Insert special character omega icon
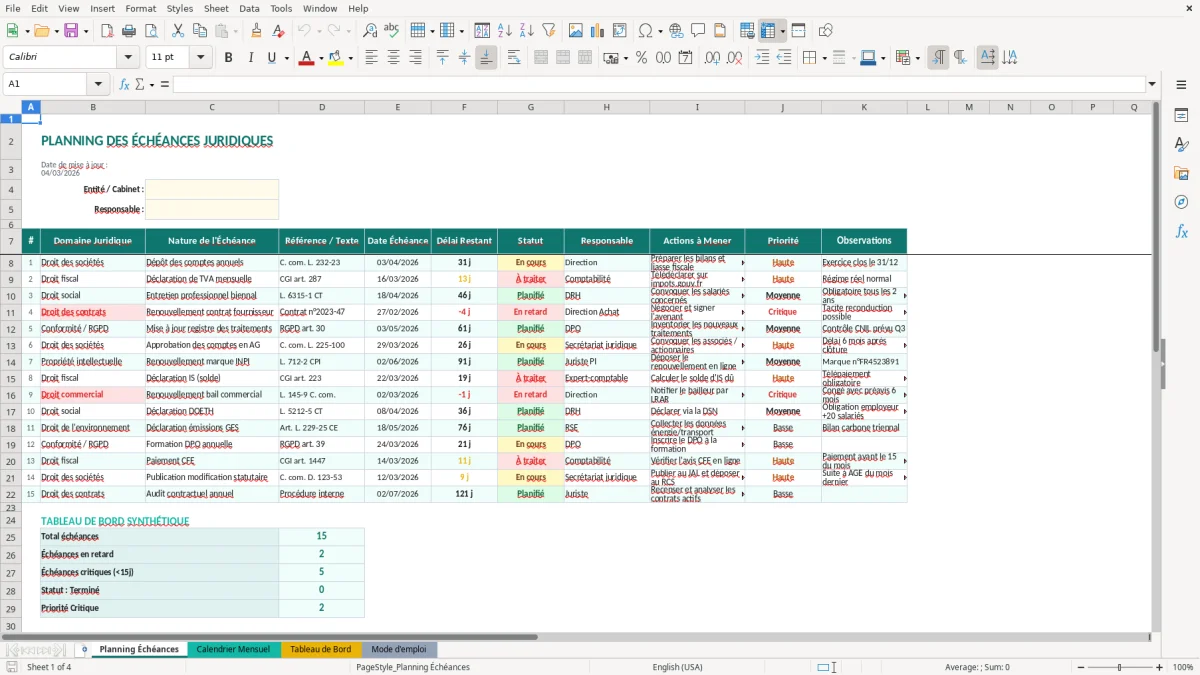The width and height of the screenshot is (1200, 675). 645,31
